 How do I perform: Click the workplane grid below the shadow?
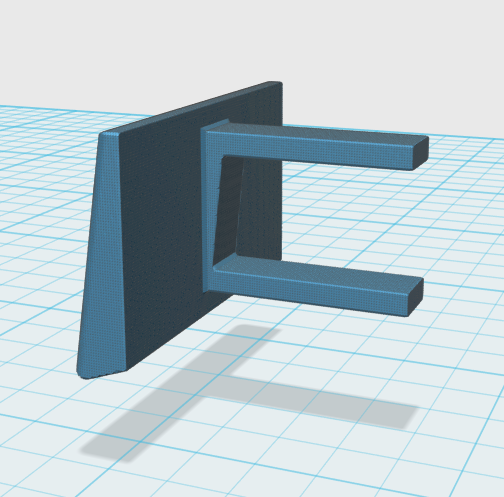tap(267, 473)
